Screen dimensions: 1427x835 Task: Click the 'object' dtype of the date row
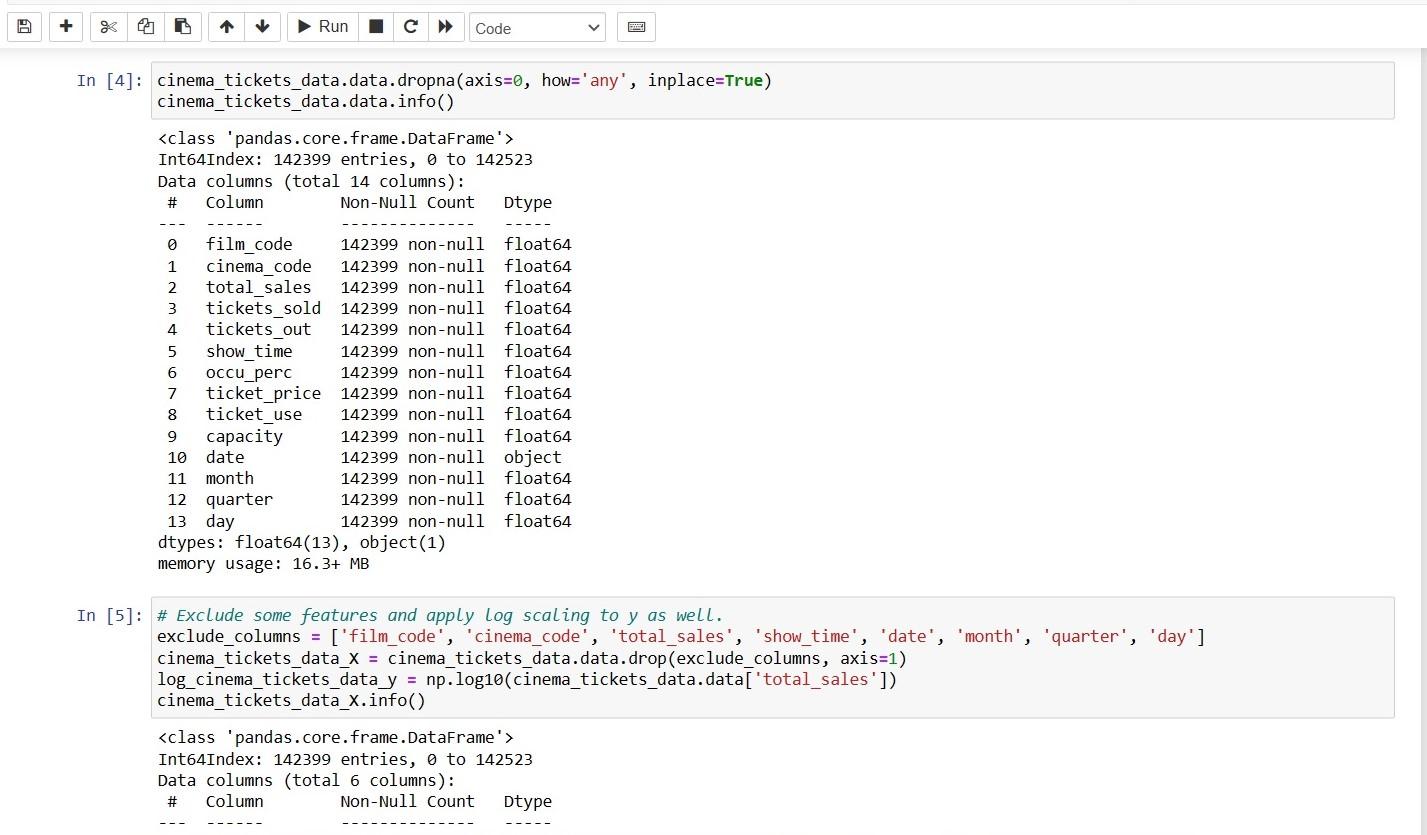point(533,457)
